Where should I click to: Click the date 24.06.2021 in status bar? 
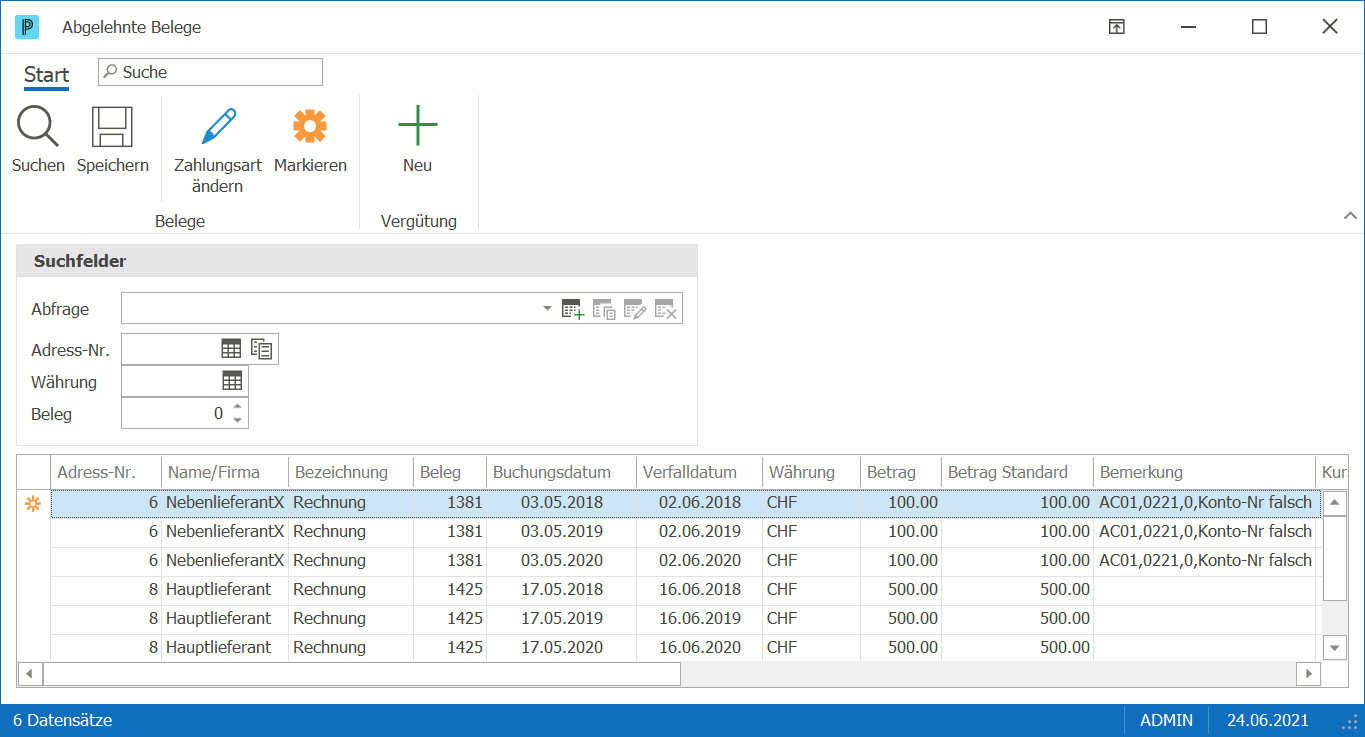(1267, 720)
